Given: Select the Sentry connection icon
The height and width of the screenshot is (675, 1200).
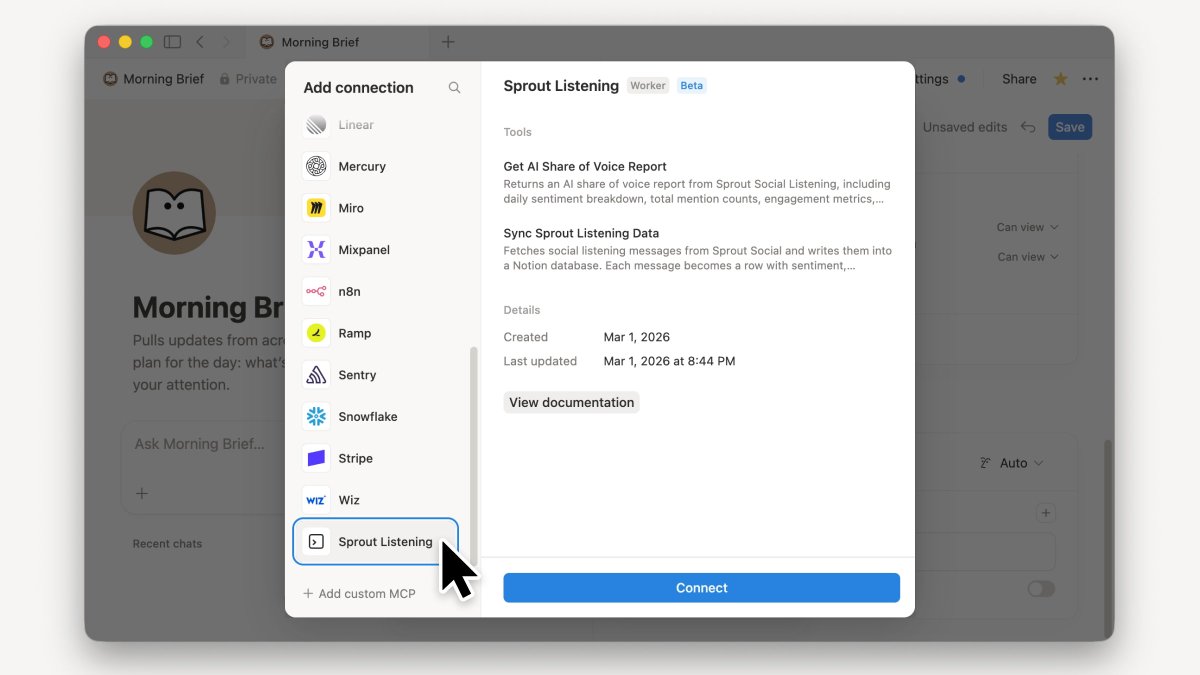Looking at the screenshot, I should tap(316, 375).
